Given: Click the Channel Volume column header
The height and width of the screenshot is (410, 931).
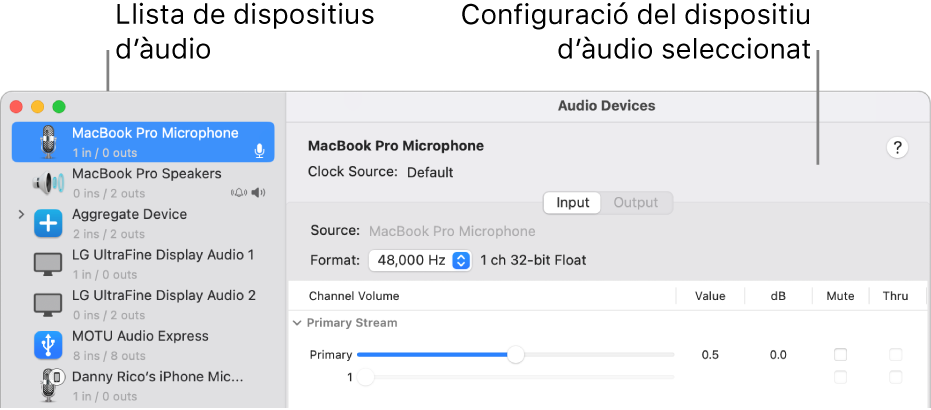Looking at the screenshot, I should tap(354, 296).
